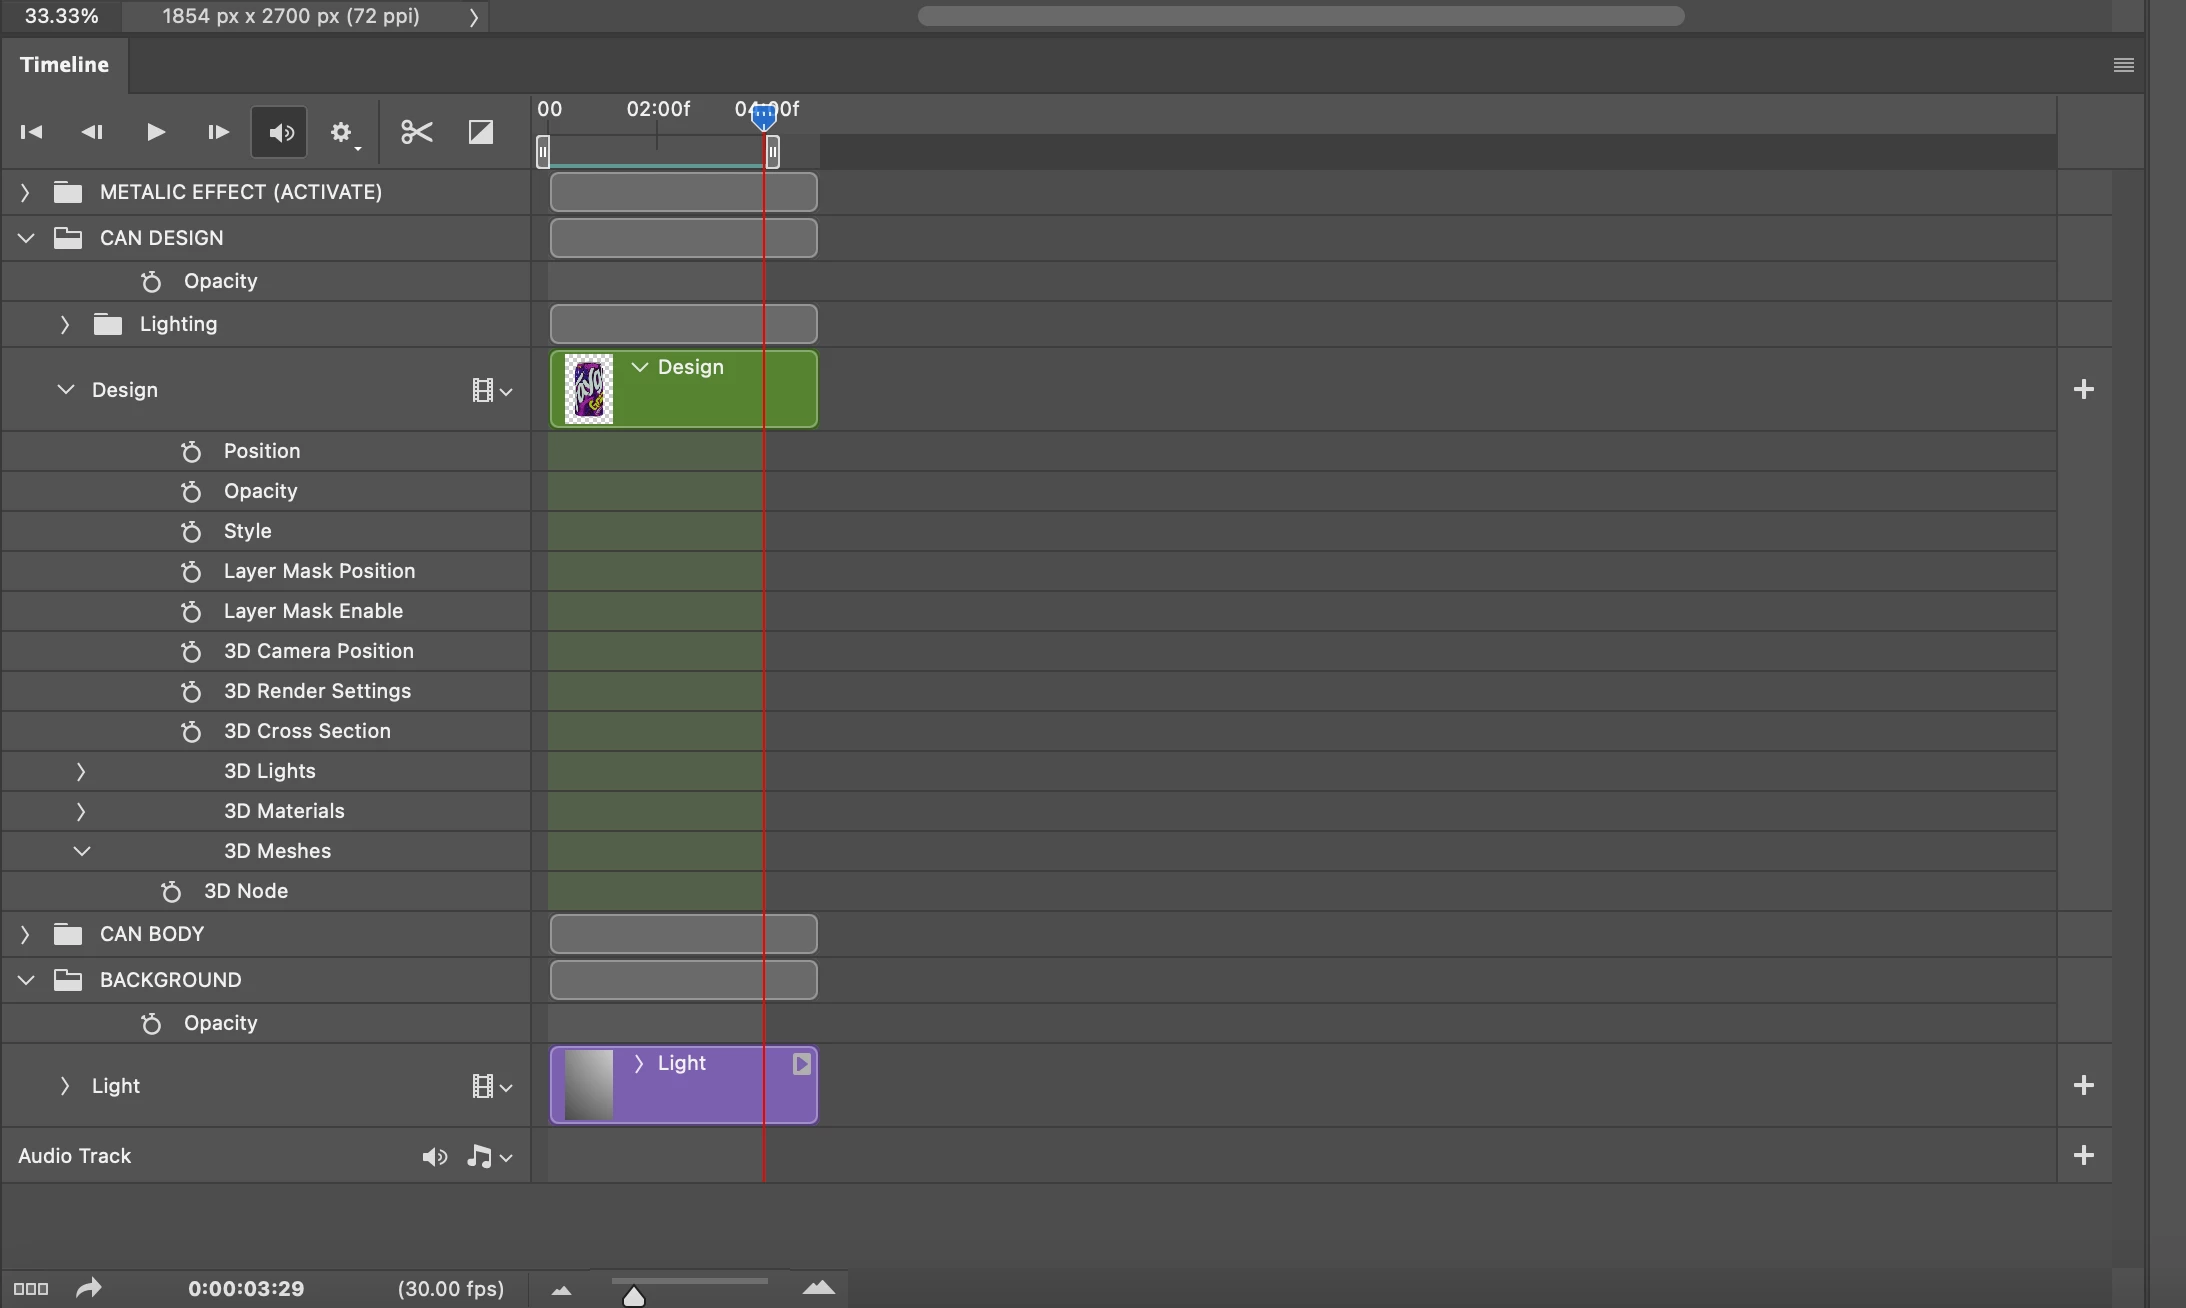The width and height of the screenshot is (2186, 1308).
Task: Enable stopwatch for Design Position keyframes
Action: pyautogui.click(x=191, y=452)
